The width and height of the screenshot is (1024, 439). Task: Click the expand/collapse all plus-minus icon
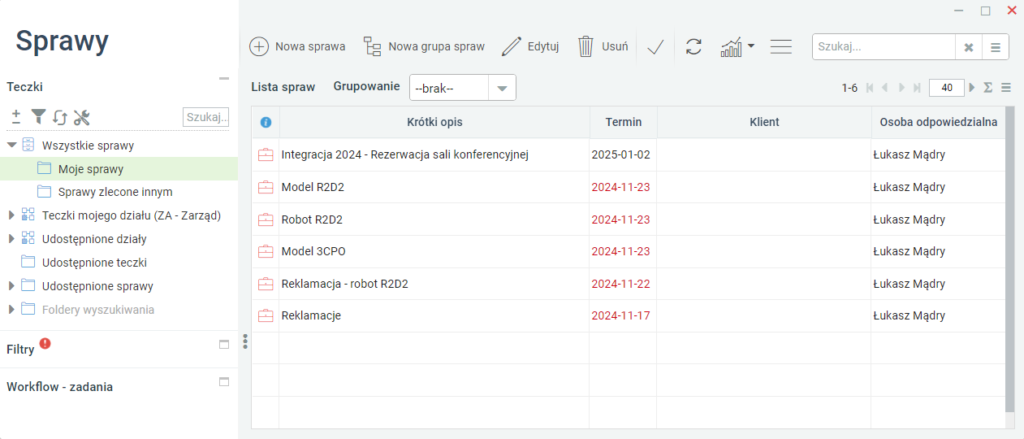click(x=16, y=117)
